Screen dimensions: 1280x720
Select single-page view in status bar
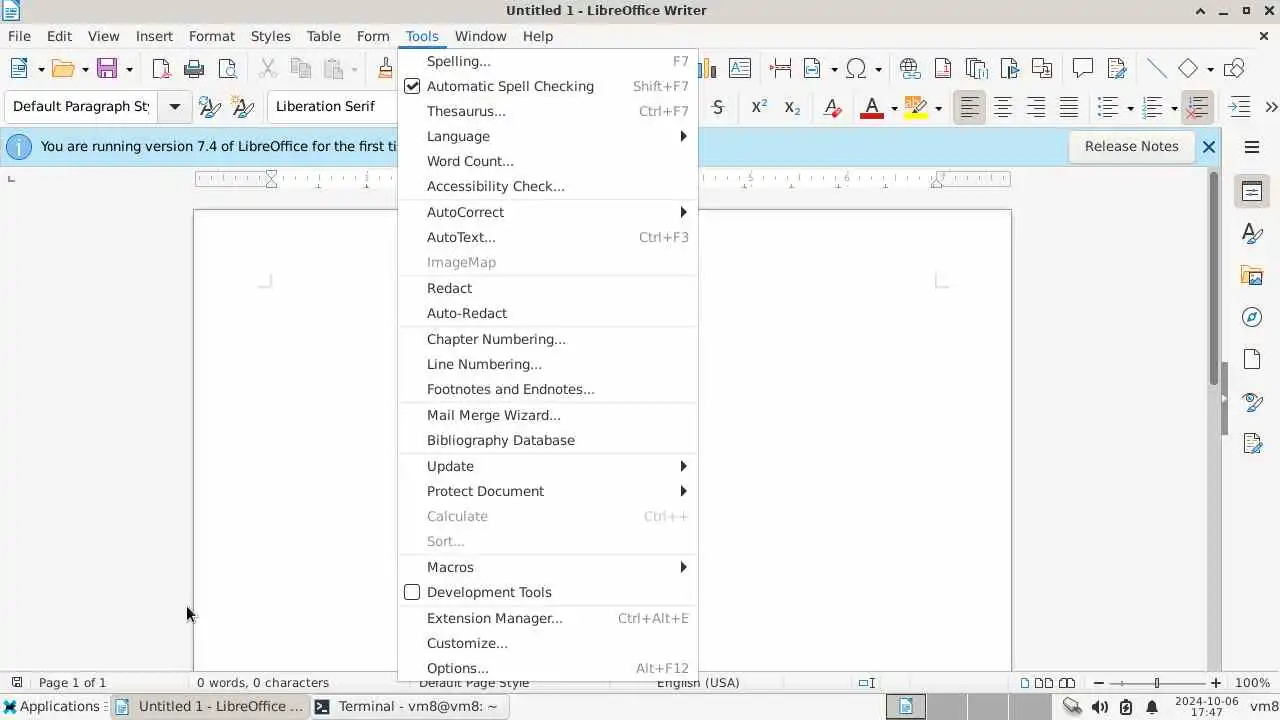1025,683
